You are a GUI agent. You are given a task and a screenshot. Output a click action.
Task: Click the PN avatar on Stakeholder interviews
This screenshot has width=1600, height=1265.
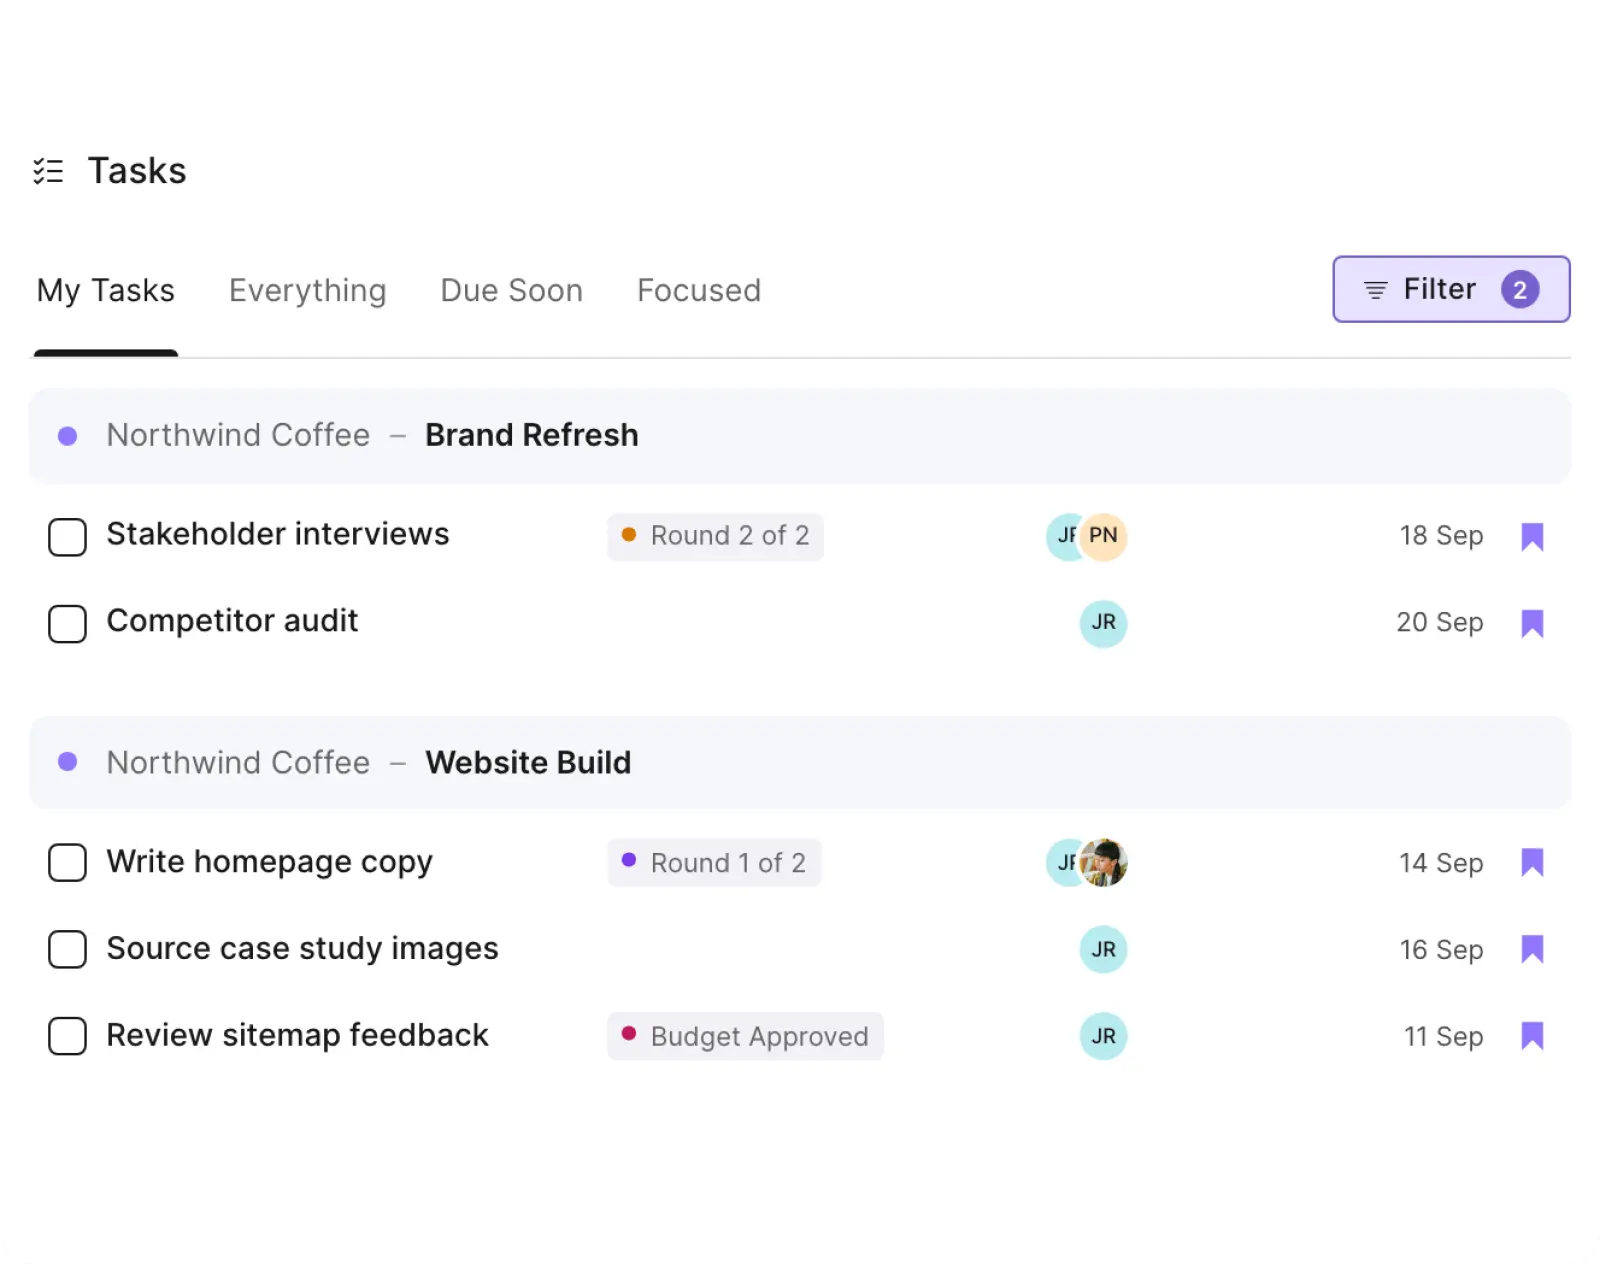coord(1104,536)
